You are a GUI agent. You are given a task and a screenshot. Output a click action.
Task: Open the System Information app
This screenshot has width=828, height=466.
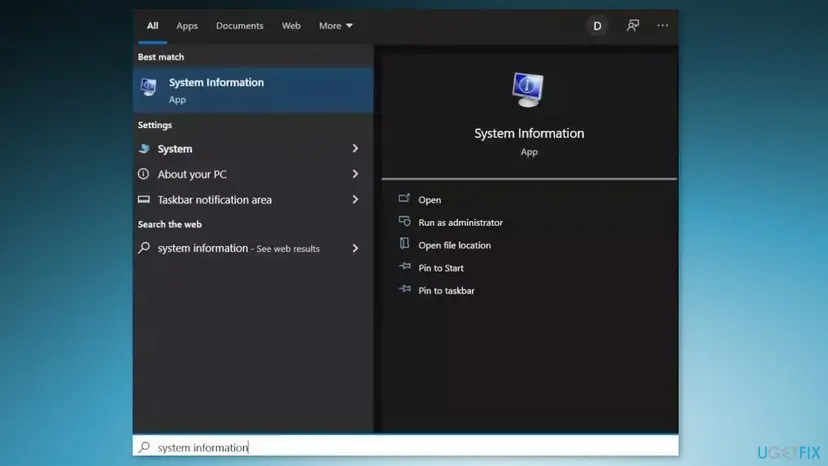(x=429, y=200)
